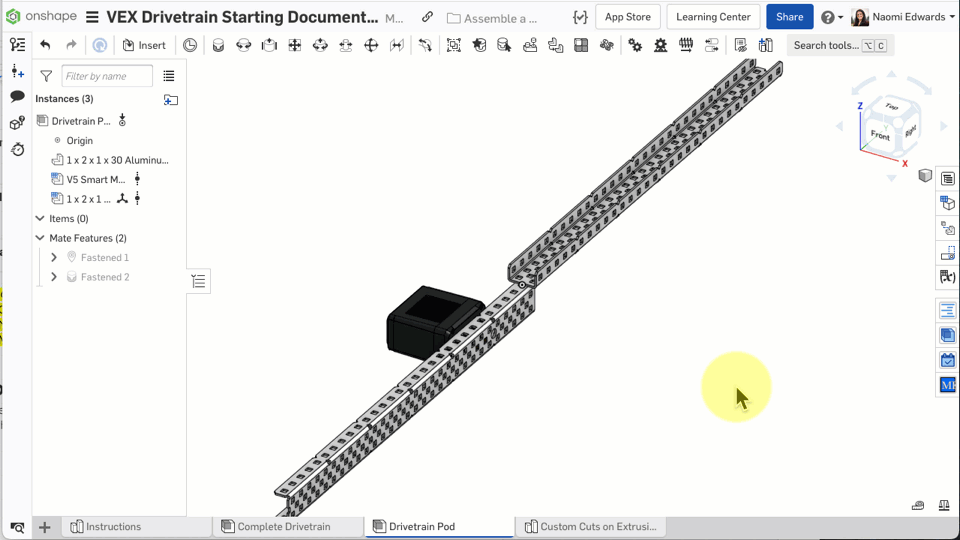Click the curly-braces variables icon
960x540 pixels.
(580, 17)
